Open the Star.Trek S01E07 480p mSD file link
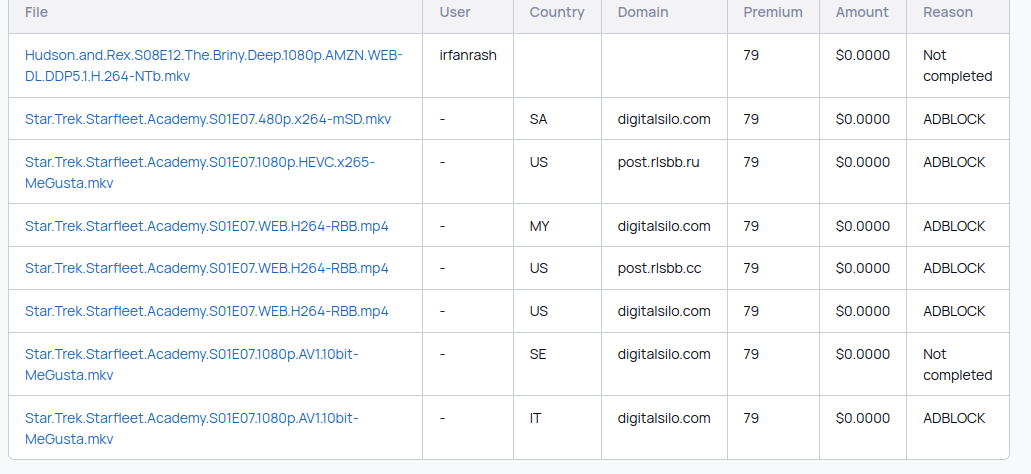 coord(208,119)
